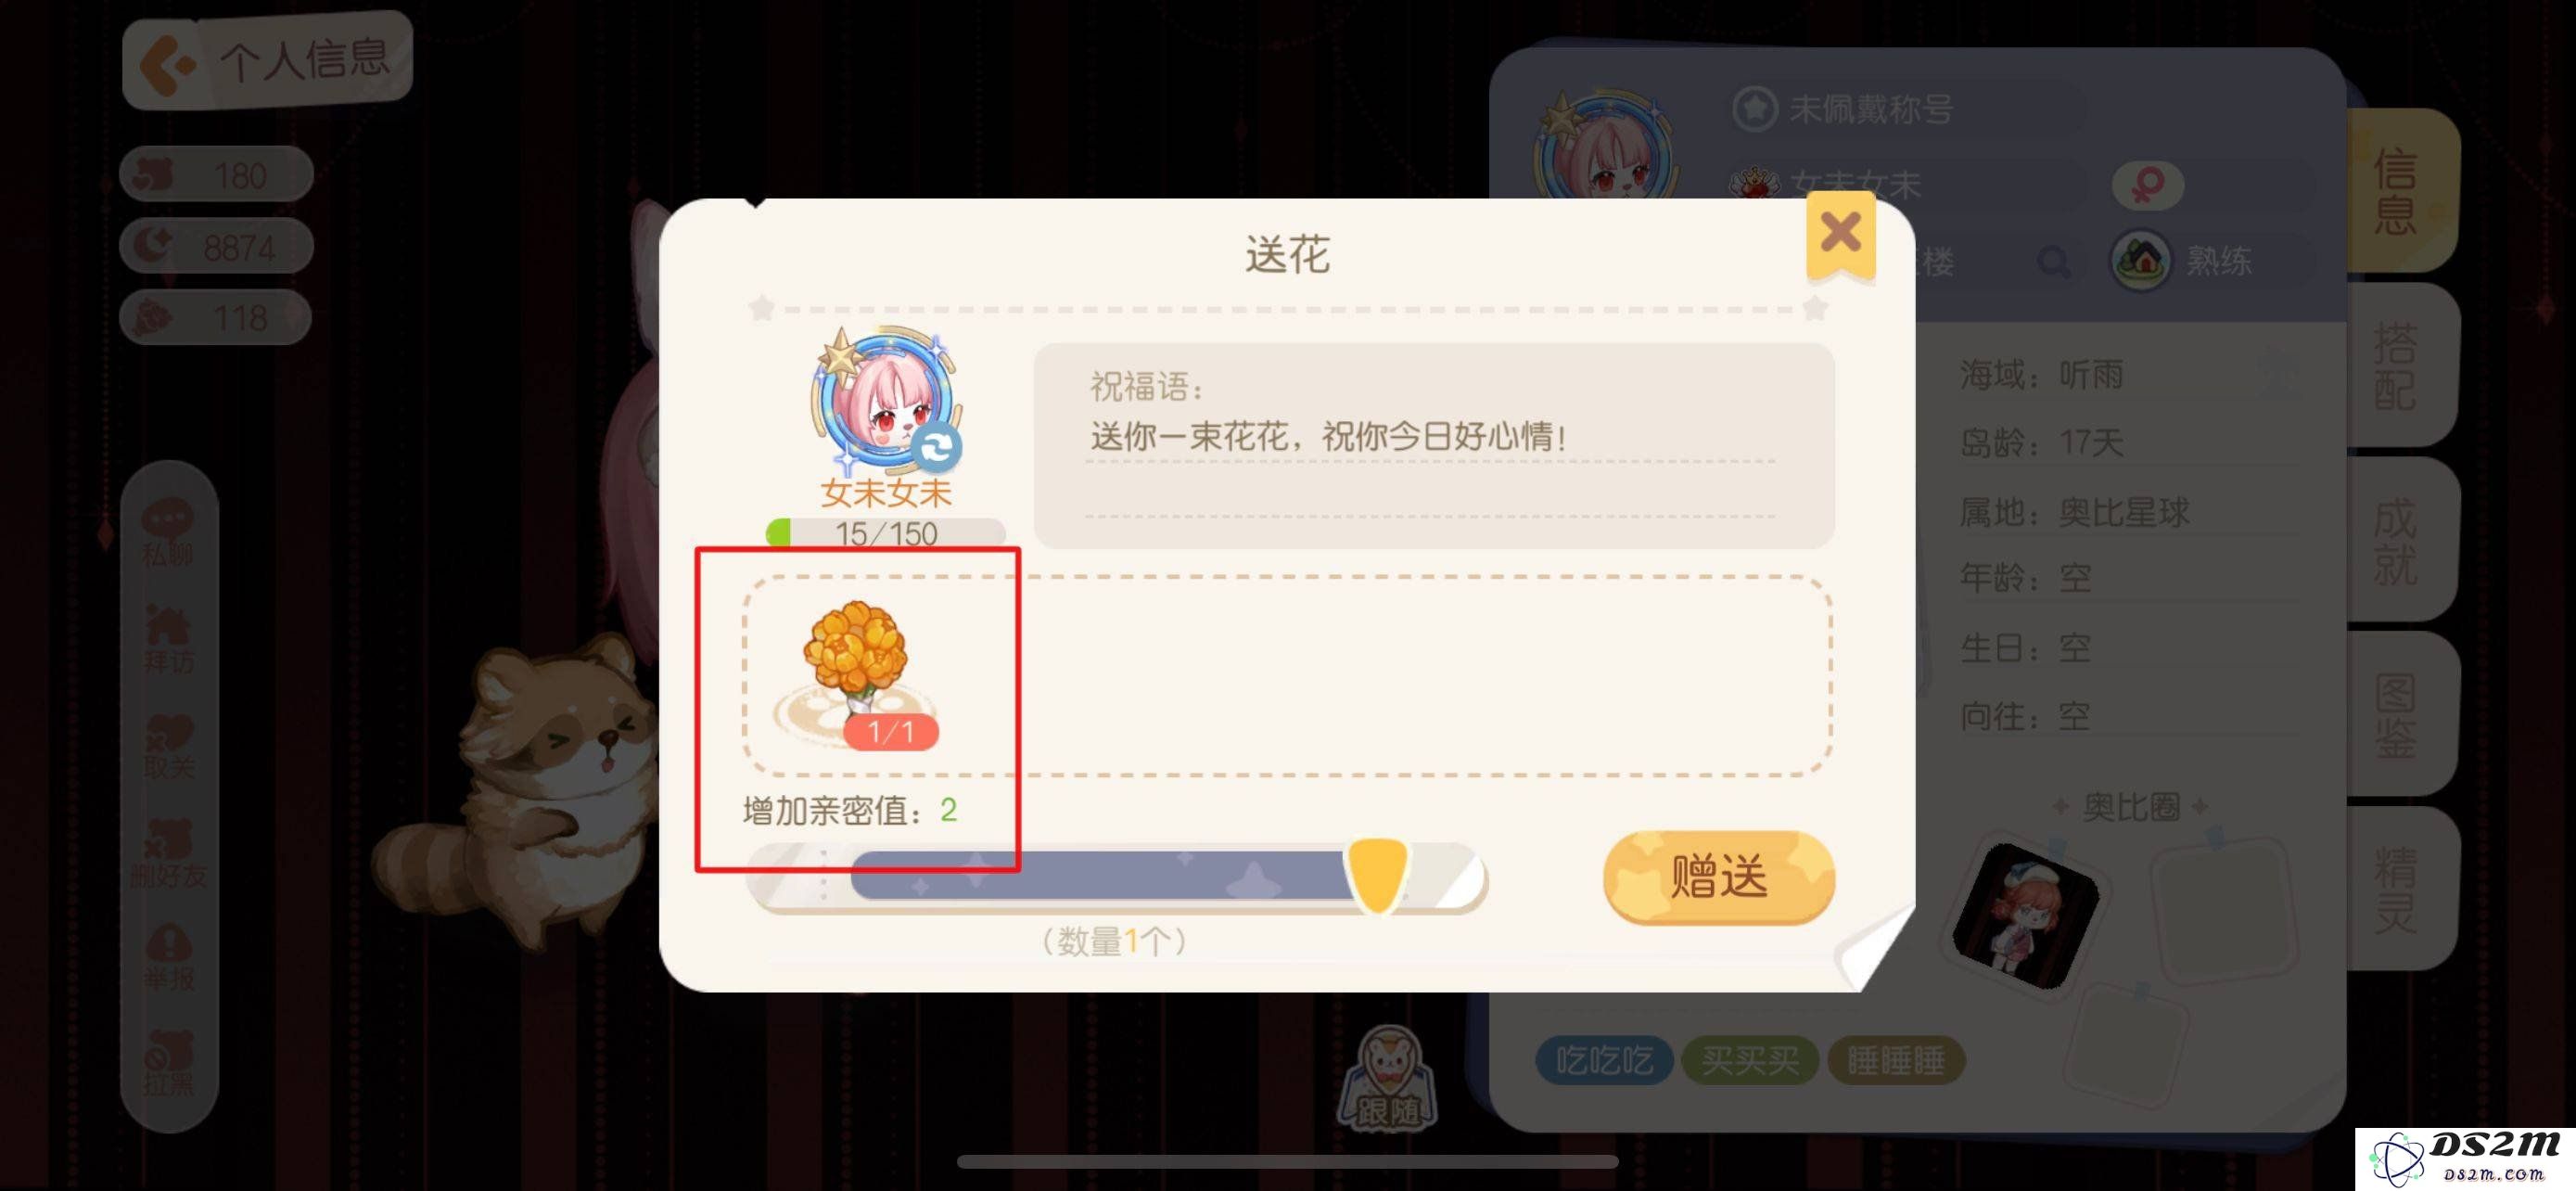The height and width of the screenshot is (1191, 2576).
Task: Click the yellow quantity slider handle
Action: (x=1377, y=874)
